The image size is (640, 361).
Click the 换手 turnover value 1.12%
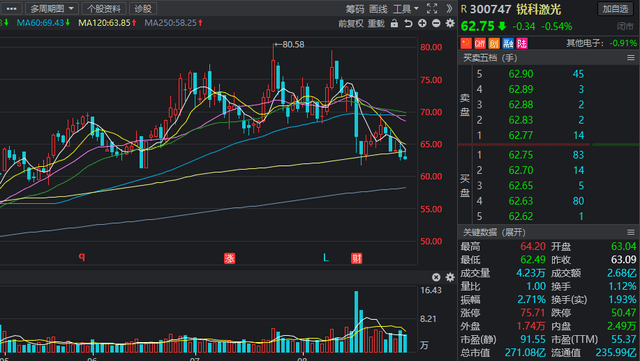click(622, 286)
